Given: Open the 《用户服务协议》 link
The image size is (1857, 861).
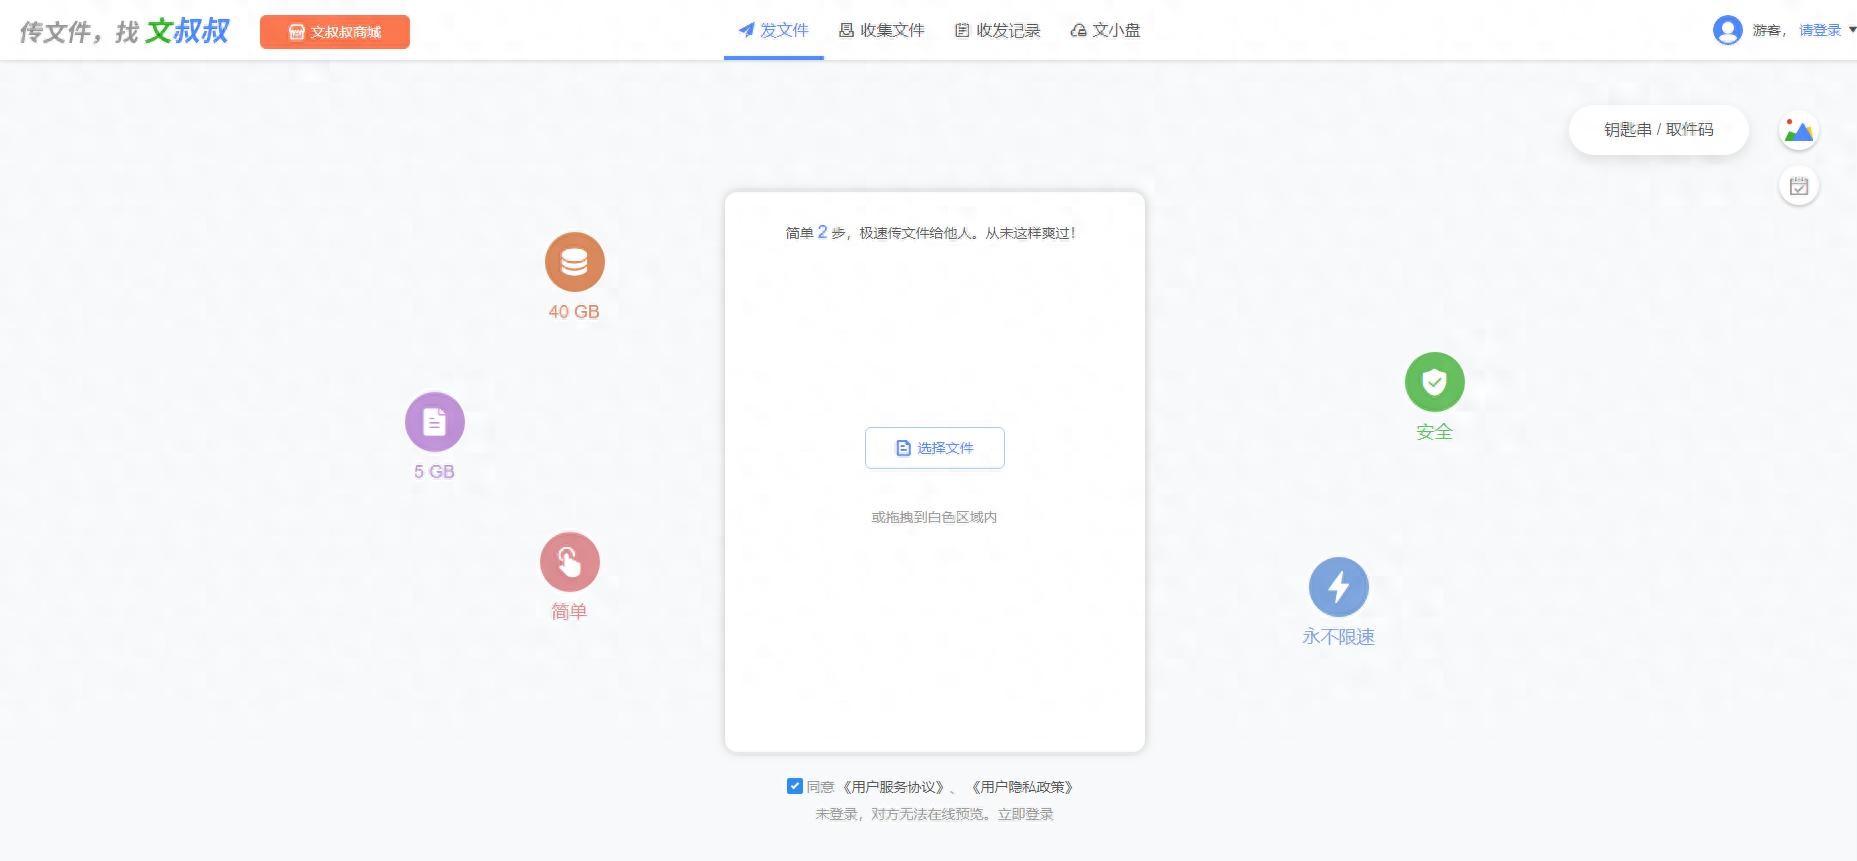Looking at the screenshot, I should click(893, 787).
